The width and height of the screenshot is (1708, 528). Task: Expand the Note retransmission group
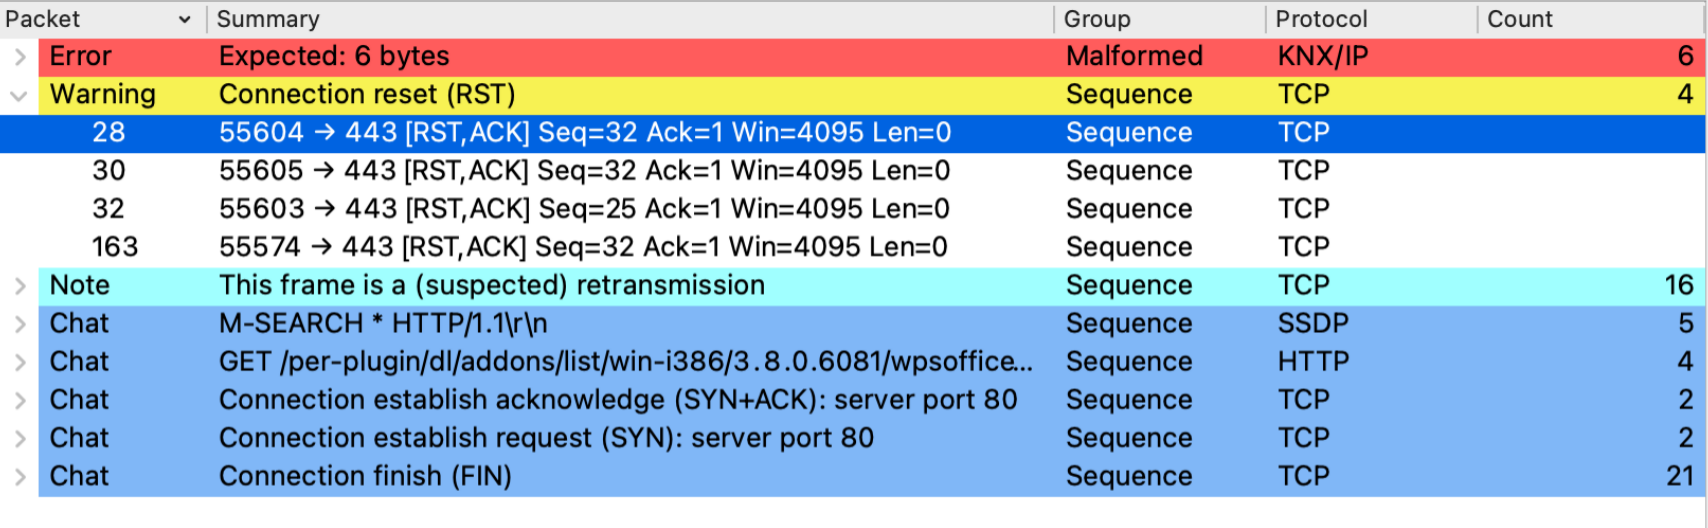(20, 286)
